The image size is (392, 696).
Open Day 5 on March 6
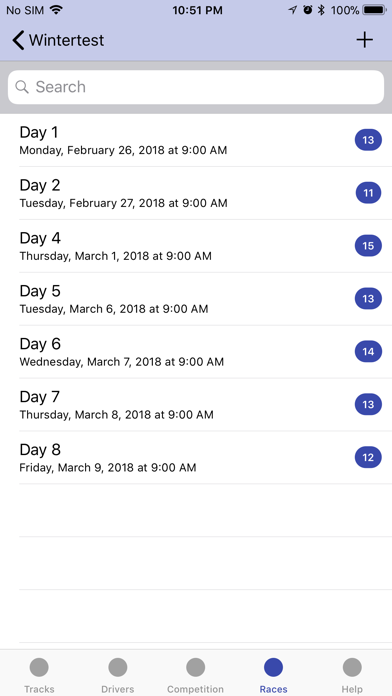[x=196, y=299]
